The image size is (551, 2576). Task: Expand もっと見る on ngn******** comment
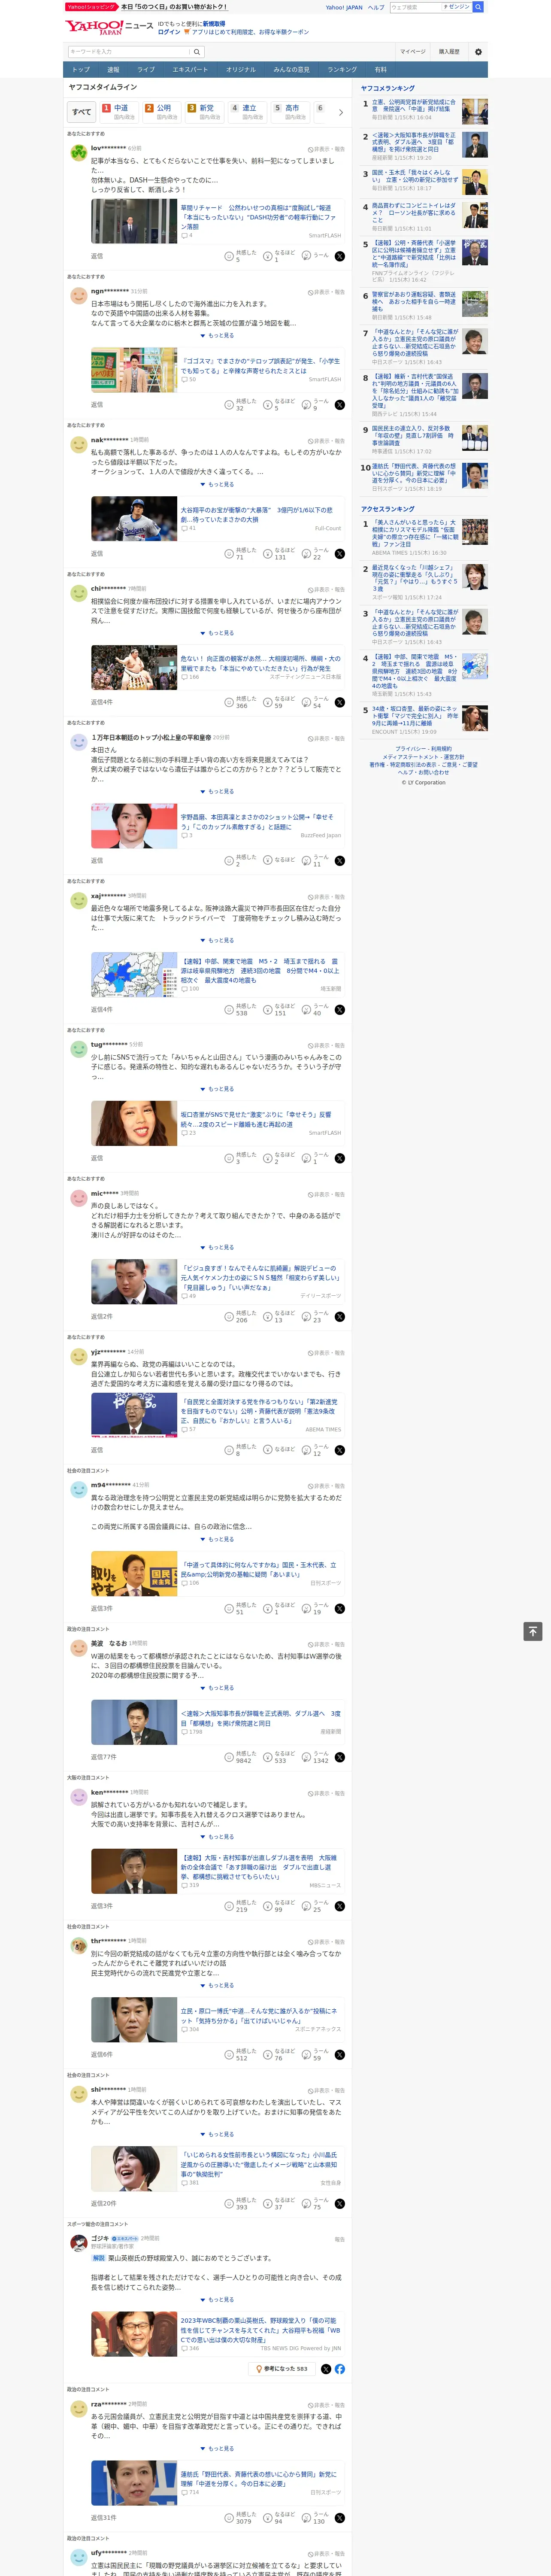click(217, 336)
